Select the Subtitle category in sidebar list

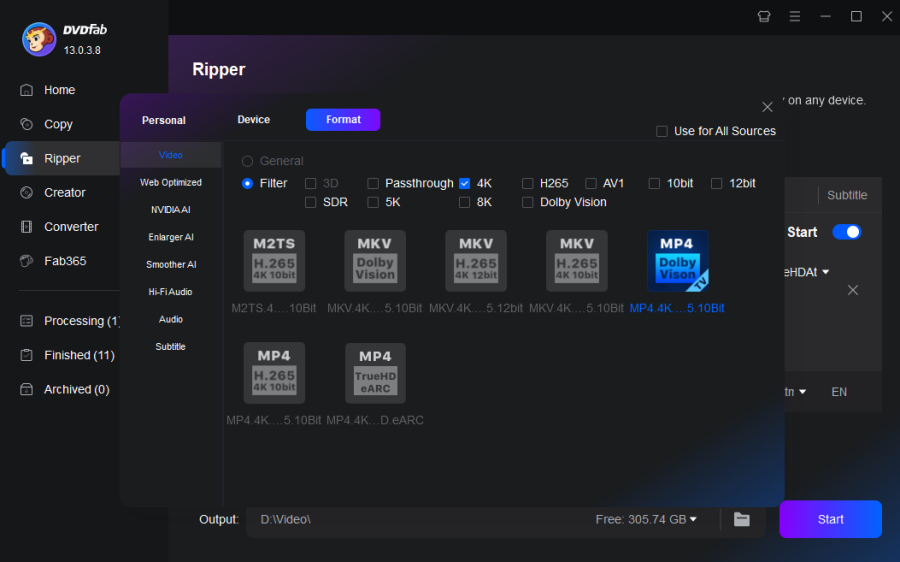tap(170, 347)
